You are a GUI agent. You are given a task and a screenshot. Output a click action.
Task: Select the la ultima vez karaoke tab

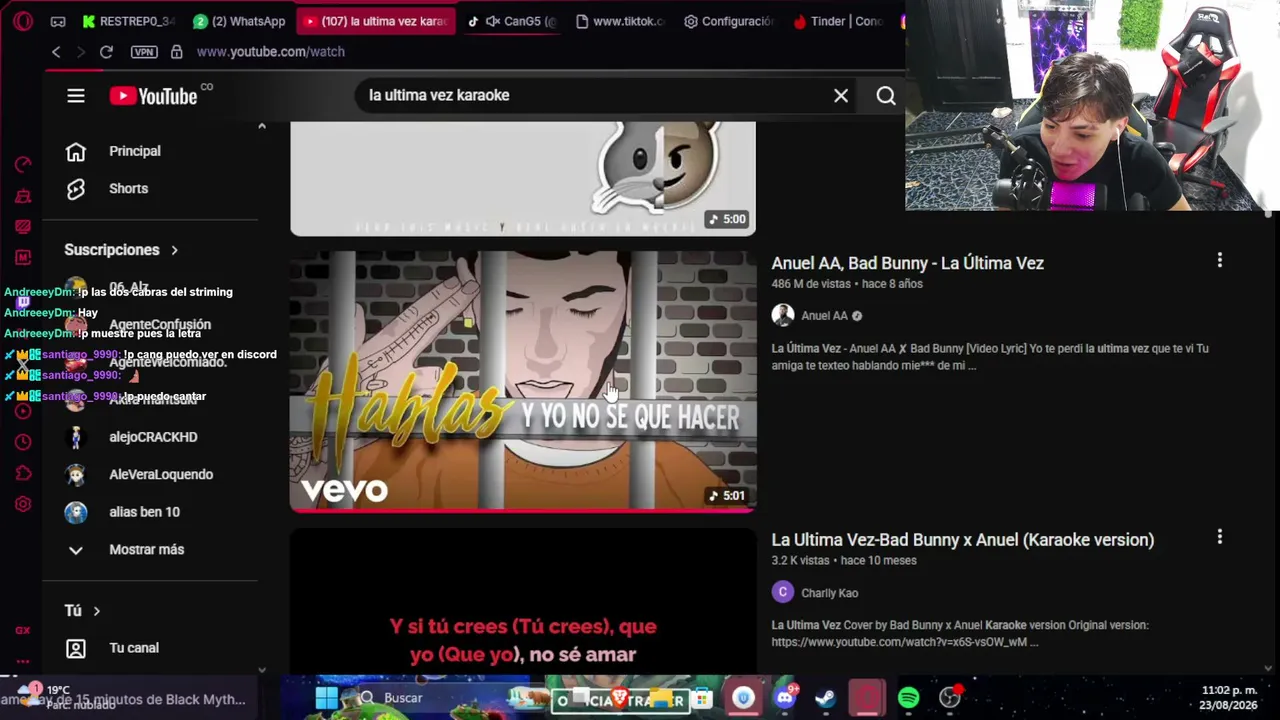(x=375, y=21)
